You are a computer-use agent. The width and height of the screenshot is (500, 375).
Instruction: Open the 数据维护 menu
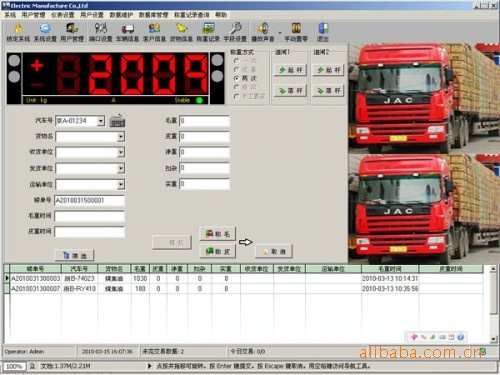coord(121,15)
